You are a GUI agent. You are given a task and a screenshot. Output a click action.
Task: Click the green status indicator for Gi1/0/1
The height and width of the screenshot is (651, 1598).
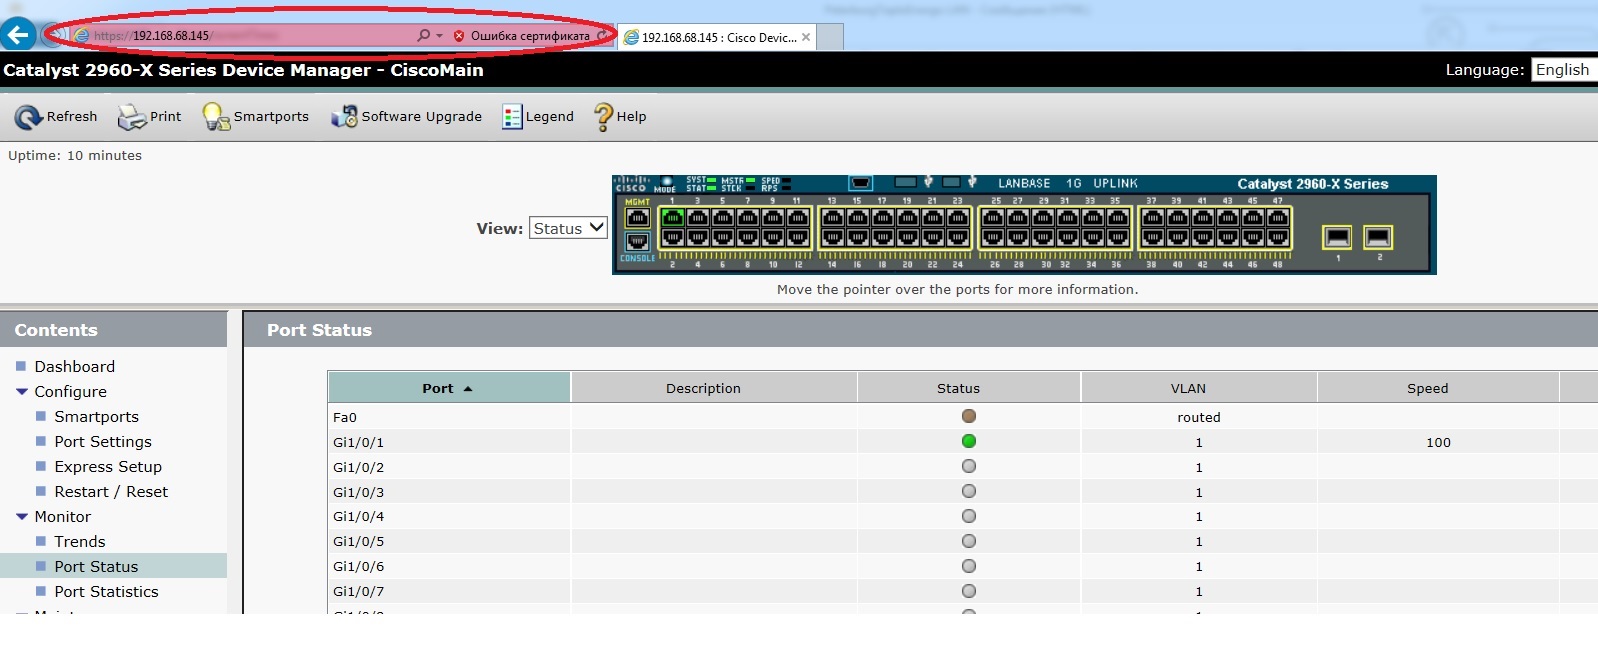pyautogui.click(x=969, y=441)
